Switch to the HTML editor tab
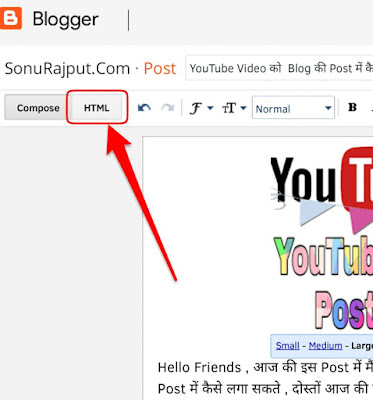The width and height of the screenshot is (373, 400). 97,108
